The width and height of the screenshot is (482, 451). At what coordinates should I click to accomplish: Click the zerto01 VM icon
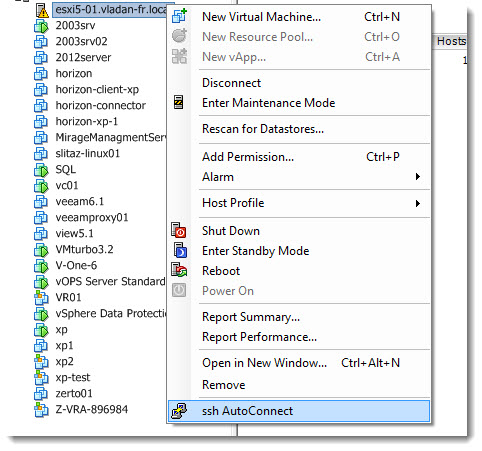41,394
